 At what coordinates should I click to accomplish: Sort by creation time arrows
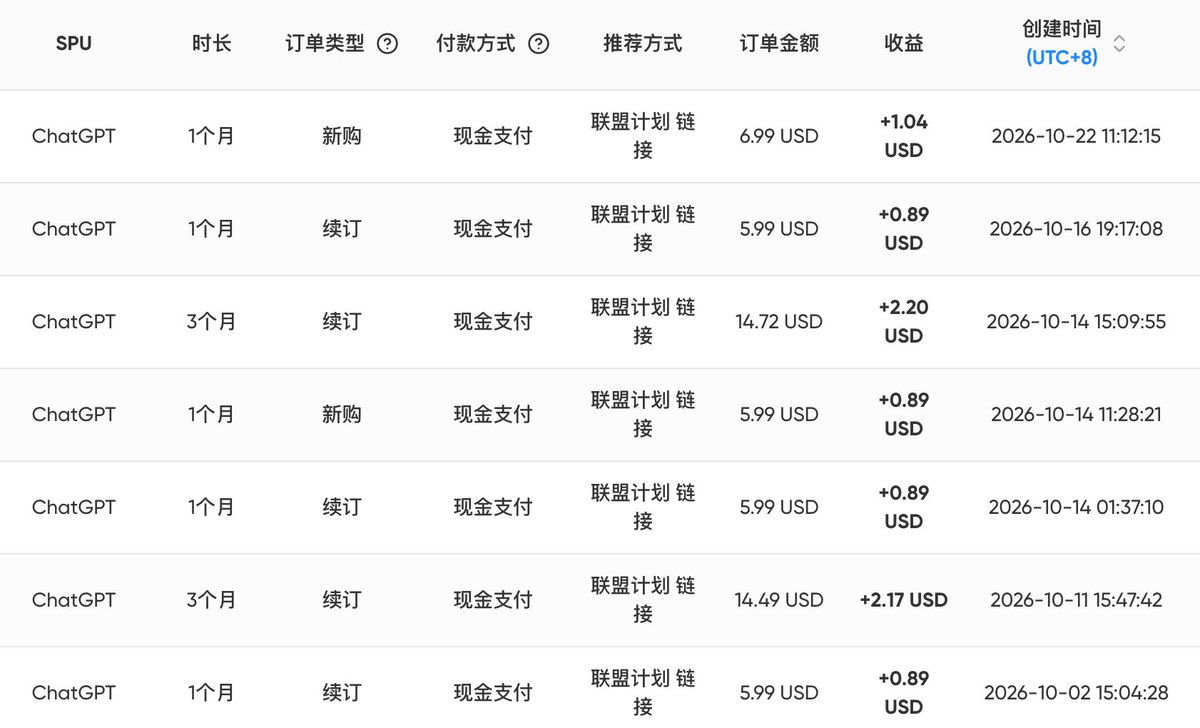point(1119,44)
